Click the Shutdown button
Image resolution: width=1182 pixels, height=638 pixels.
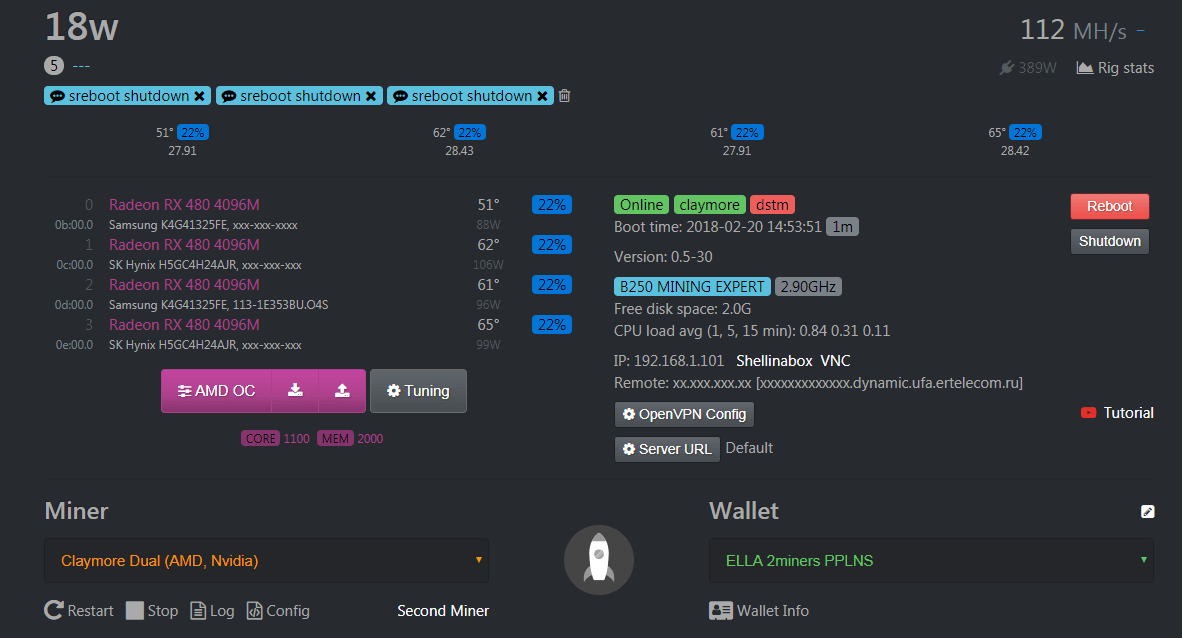[x=1109, y=241]
